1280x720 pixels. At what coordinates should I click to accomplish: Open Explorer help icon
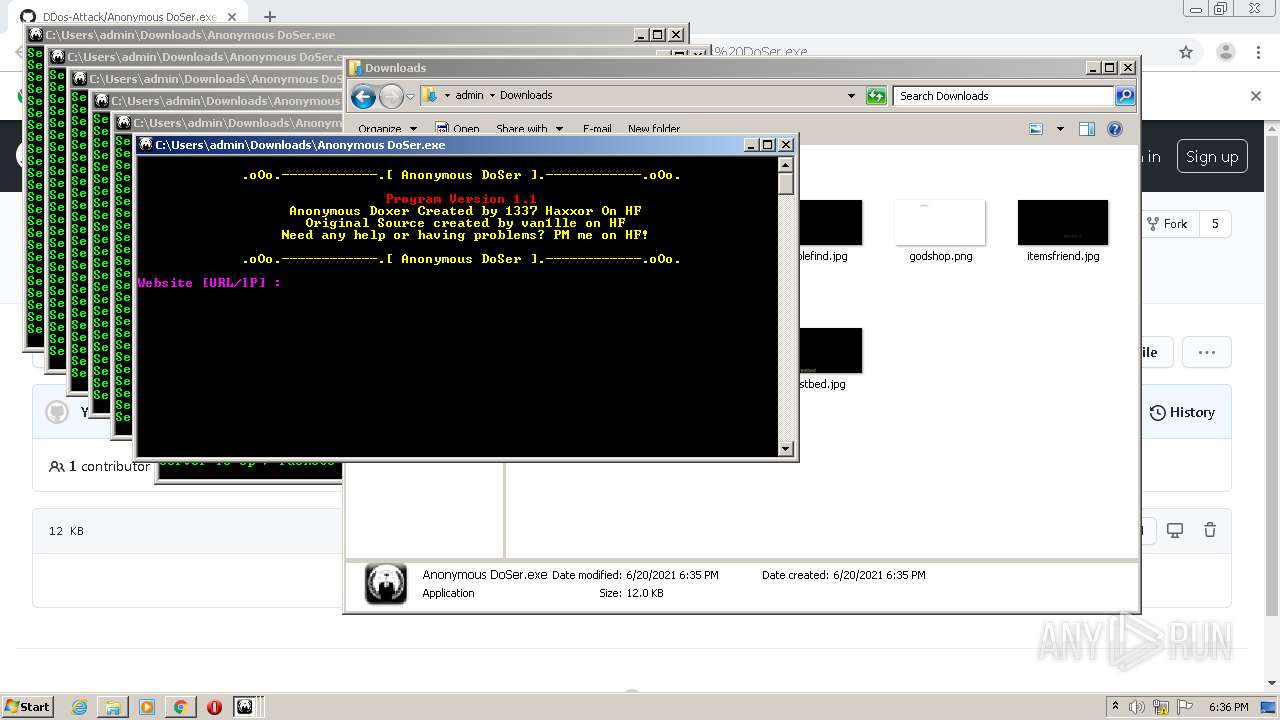[1115, 129]
